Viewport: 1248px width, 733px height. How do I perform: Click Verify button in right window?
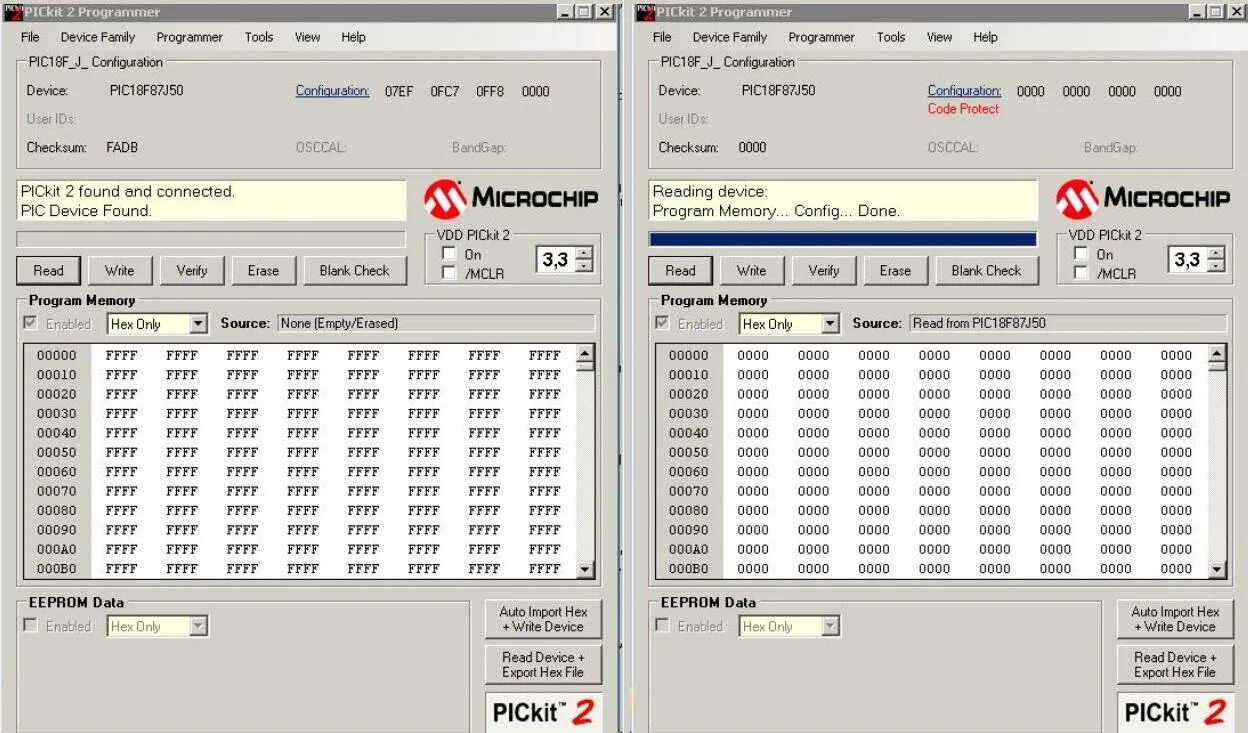[x=823, y=270]
